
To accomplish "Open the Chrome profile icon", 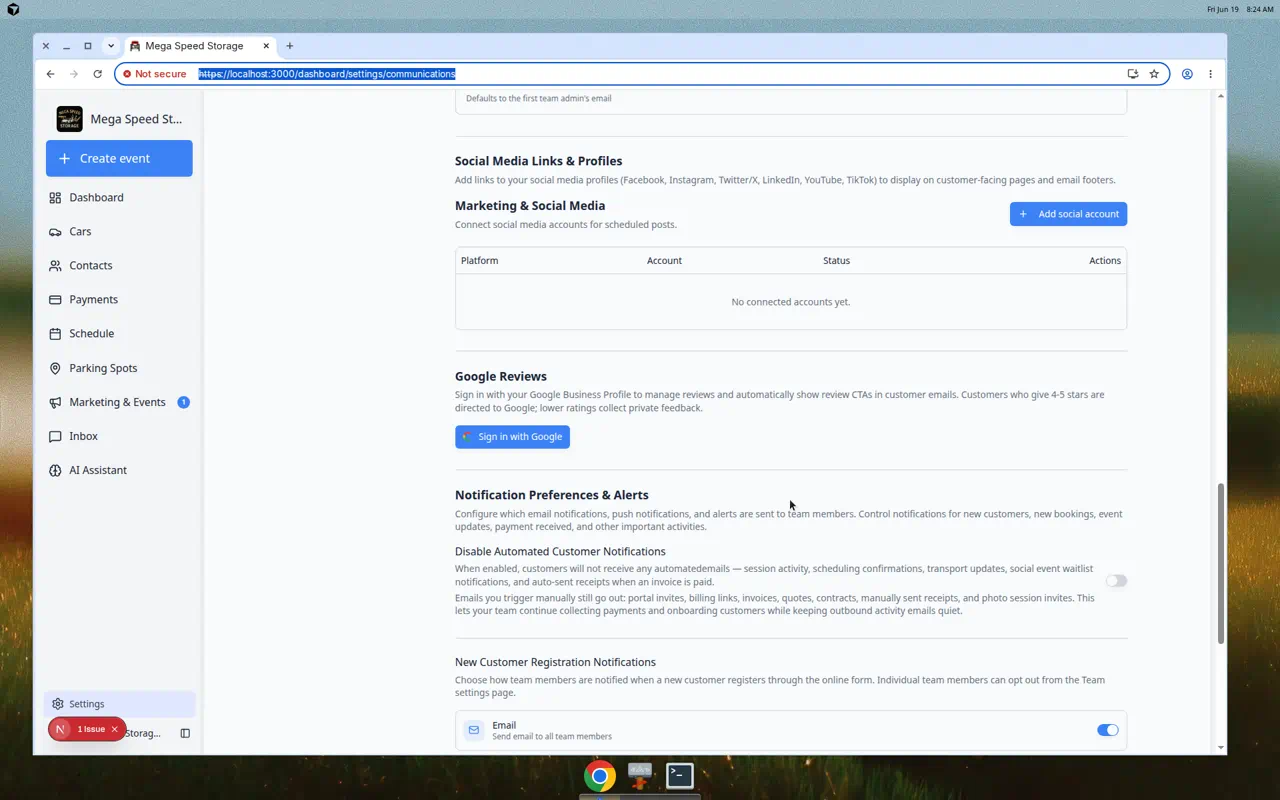I will point(1187,74).
